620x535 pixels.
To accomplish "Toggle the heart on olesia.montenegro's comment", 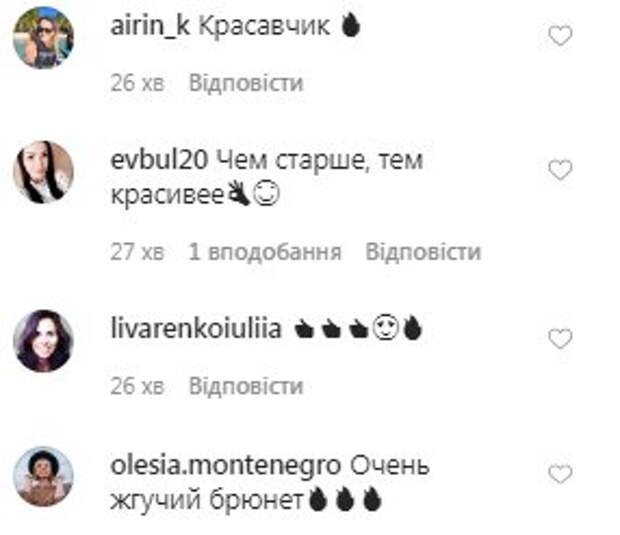I will point(560,474).
